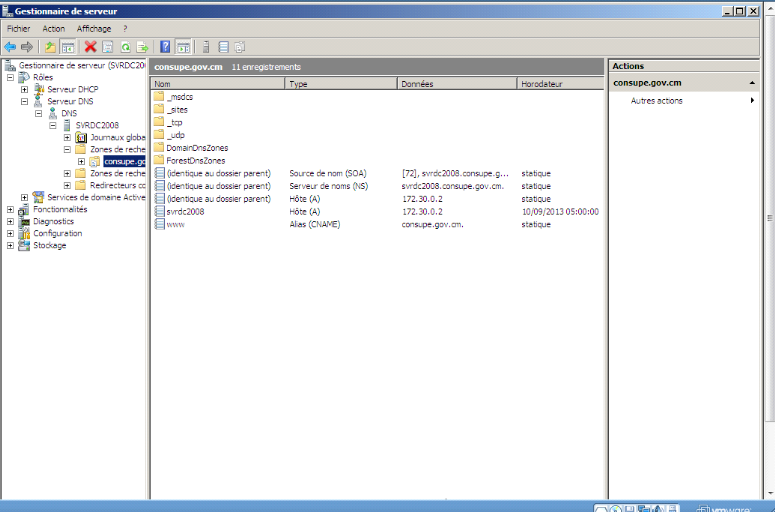Open Help with the blue question icon
This screenshot has width=775, height=512.
(165, 47)
